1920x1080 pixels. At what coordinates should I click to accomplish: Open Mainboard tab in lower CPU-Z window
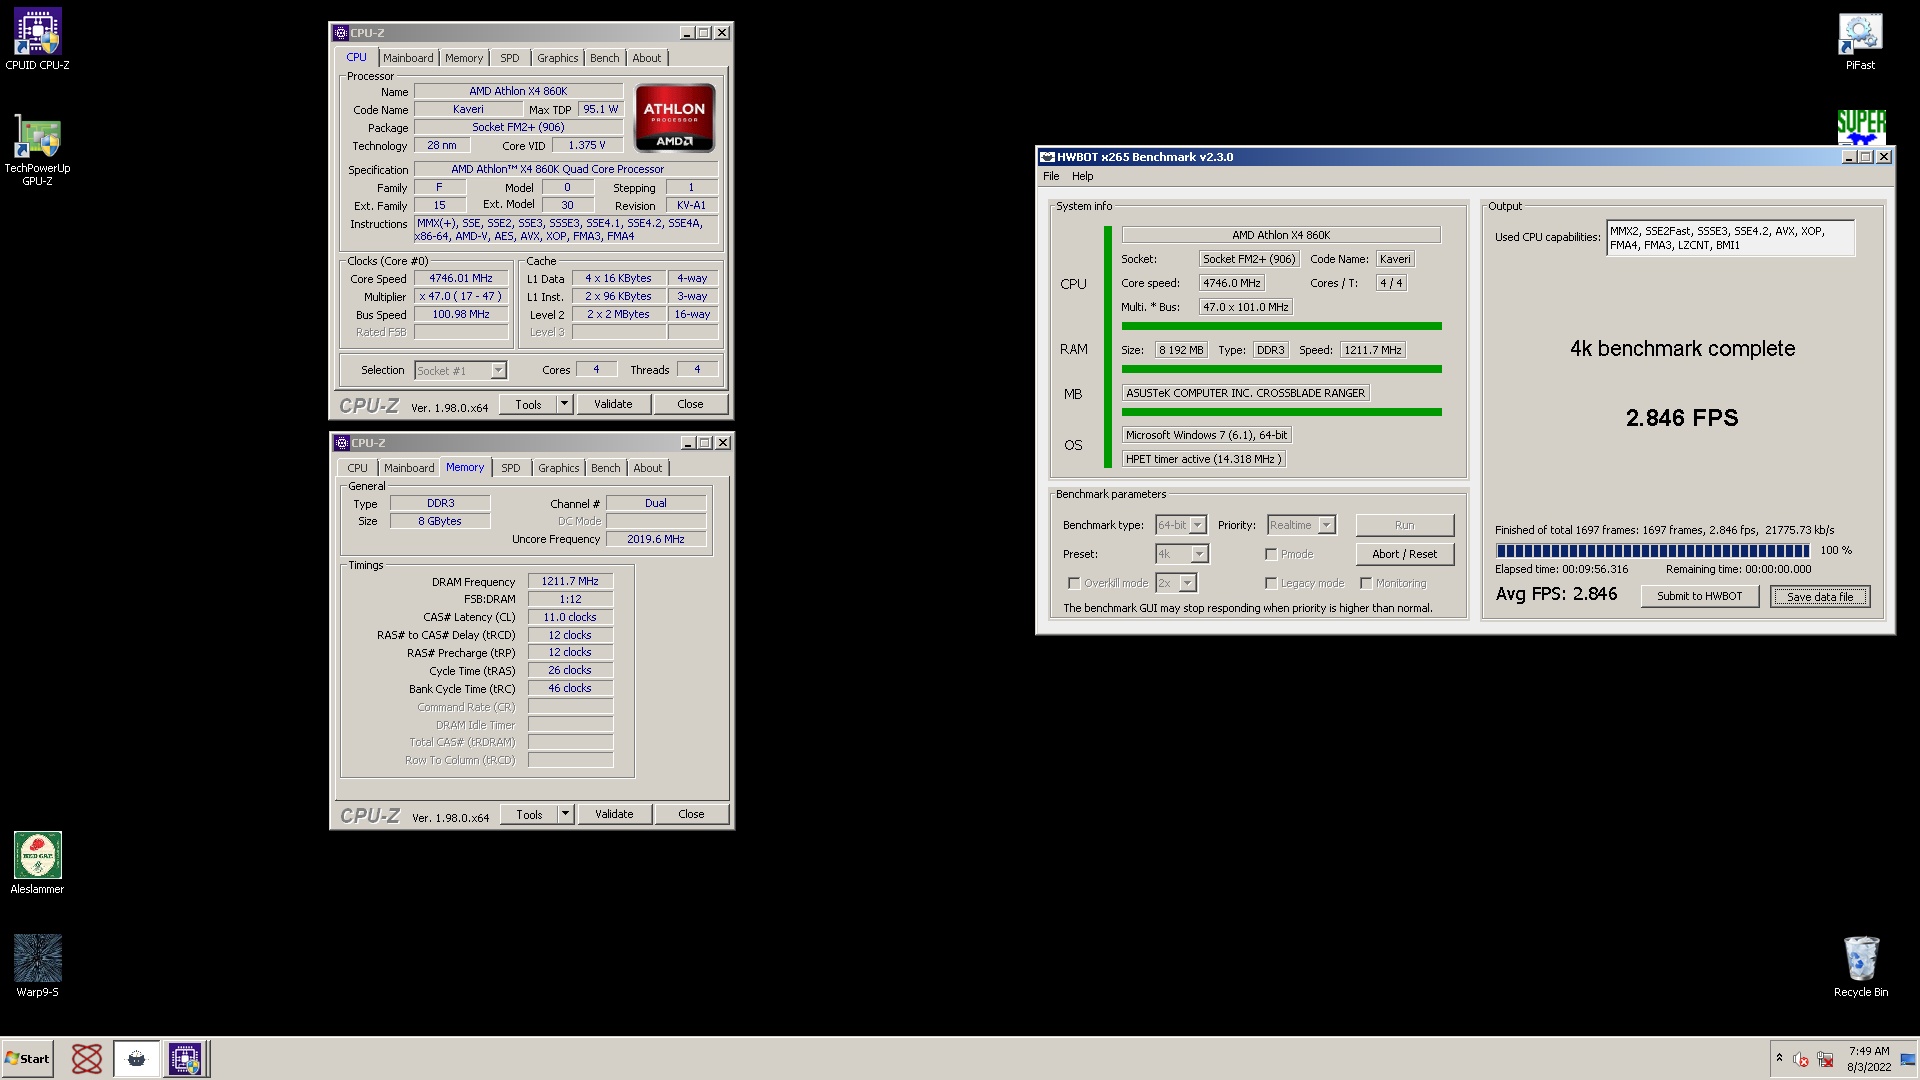tap(409, 468)
